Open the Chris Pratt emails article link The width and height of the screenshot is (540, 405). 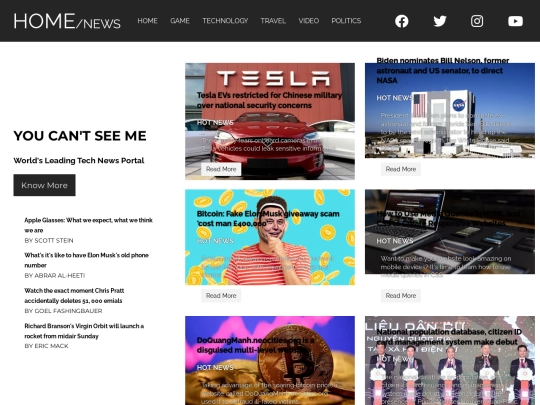point(74,295)
